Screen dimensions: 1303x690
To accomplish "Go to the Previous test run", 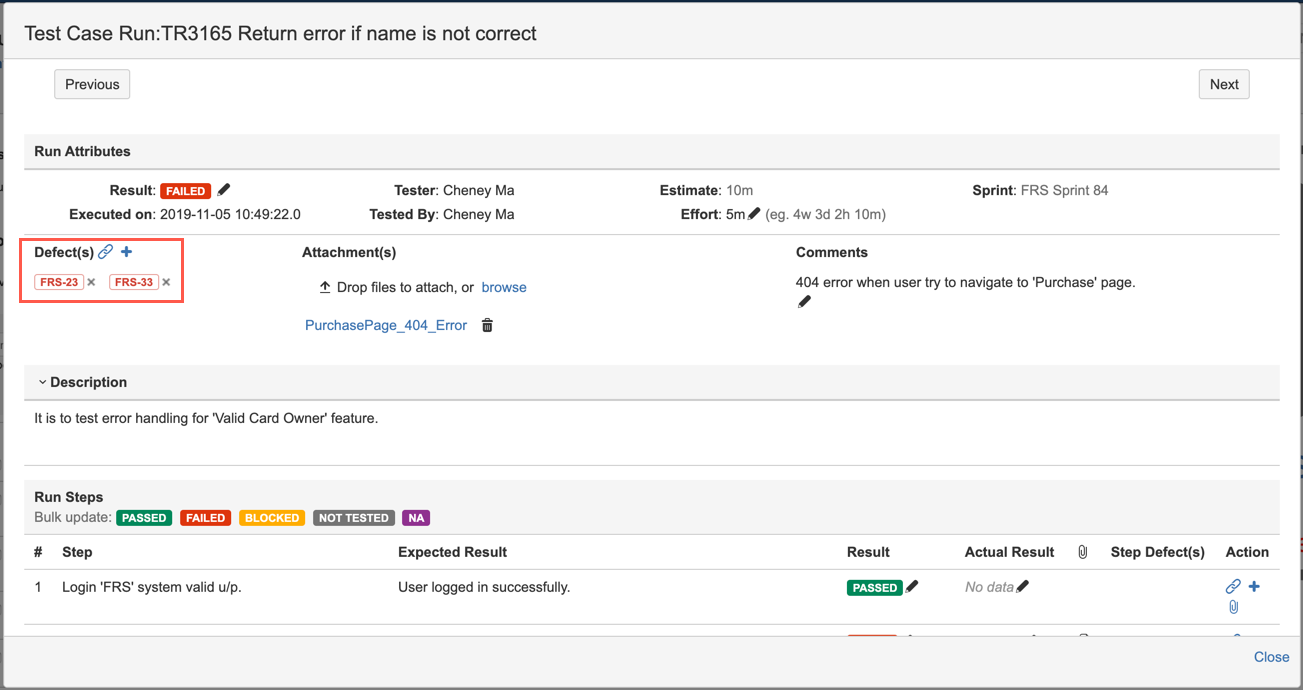I will tap(92, 84).
